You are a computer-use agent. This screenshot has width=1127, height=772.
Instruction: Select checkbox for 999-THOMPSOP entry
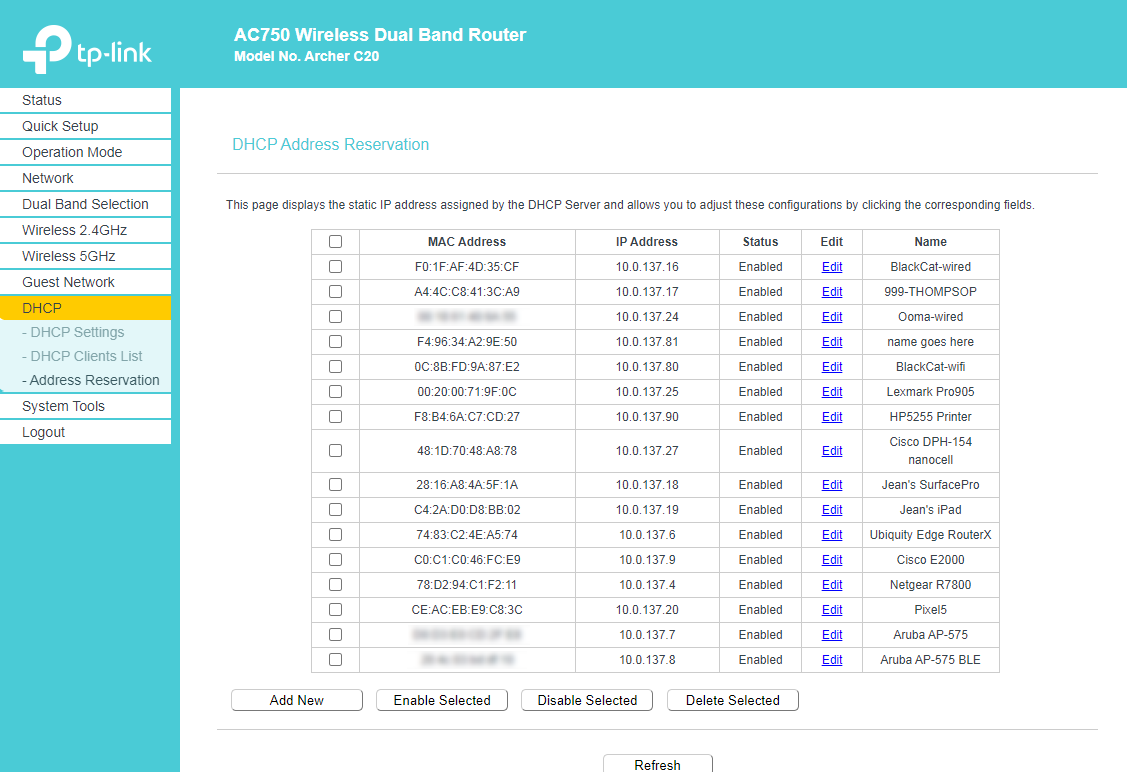[x=335, y=292]
